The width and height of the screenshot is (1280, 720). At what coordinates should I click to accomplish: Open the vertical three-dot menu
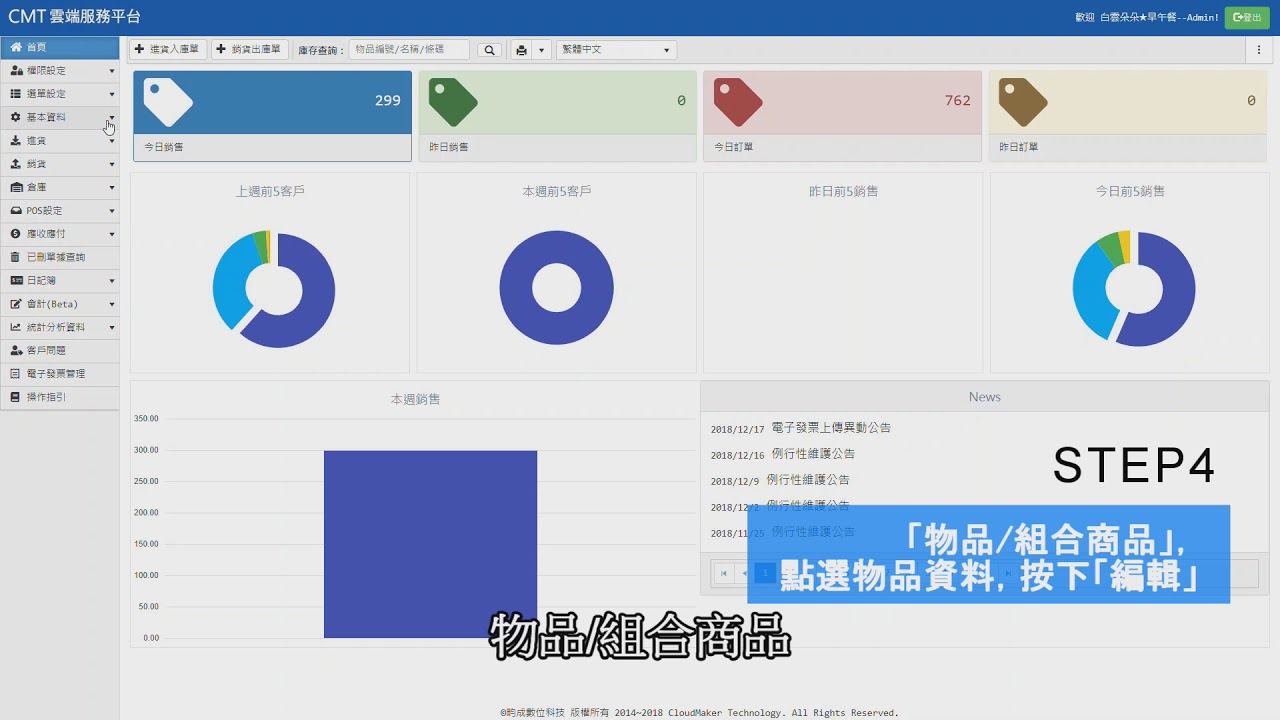pos(1259,50)
